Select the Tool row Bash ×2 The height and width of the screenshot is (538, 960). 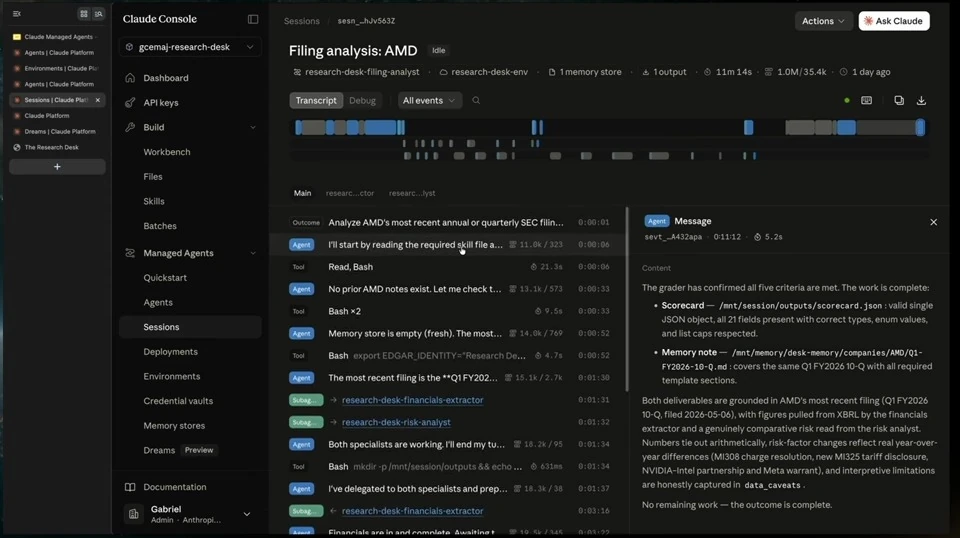click(x=449, y=311)
